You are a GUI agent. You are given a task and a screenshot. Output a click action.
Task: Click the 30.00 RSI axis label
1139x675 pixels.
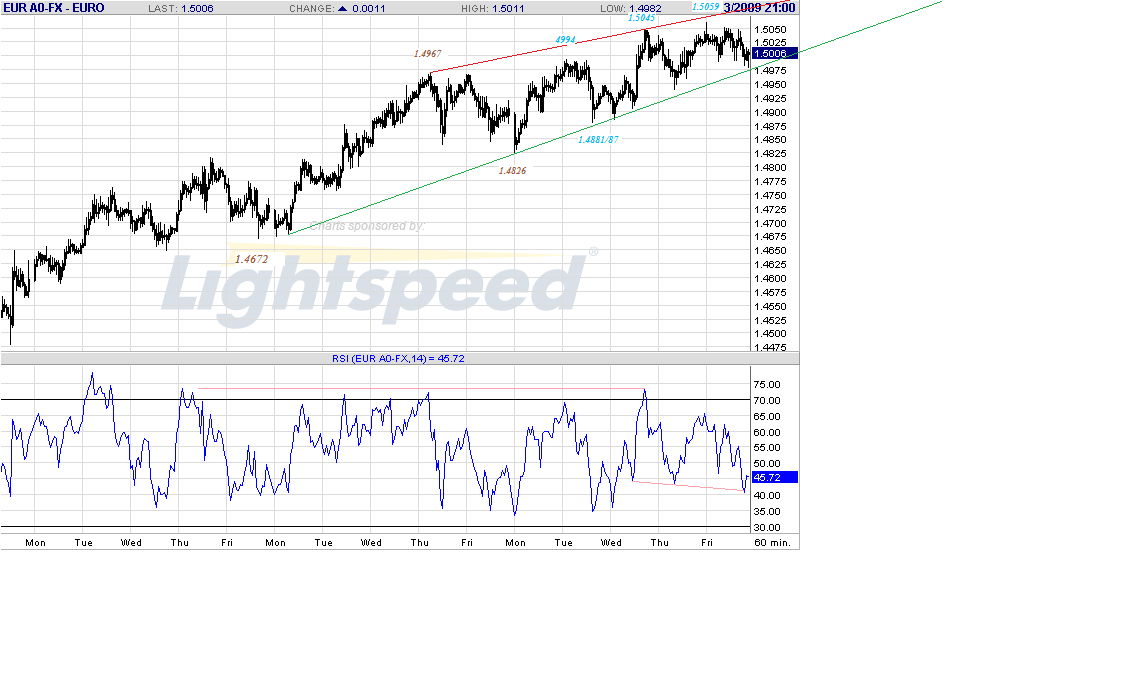[767, 528]
